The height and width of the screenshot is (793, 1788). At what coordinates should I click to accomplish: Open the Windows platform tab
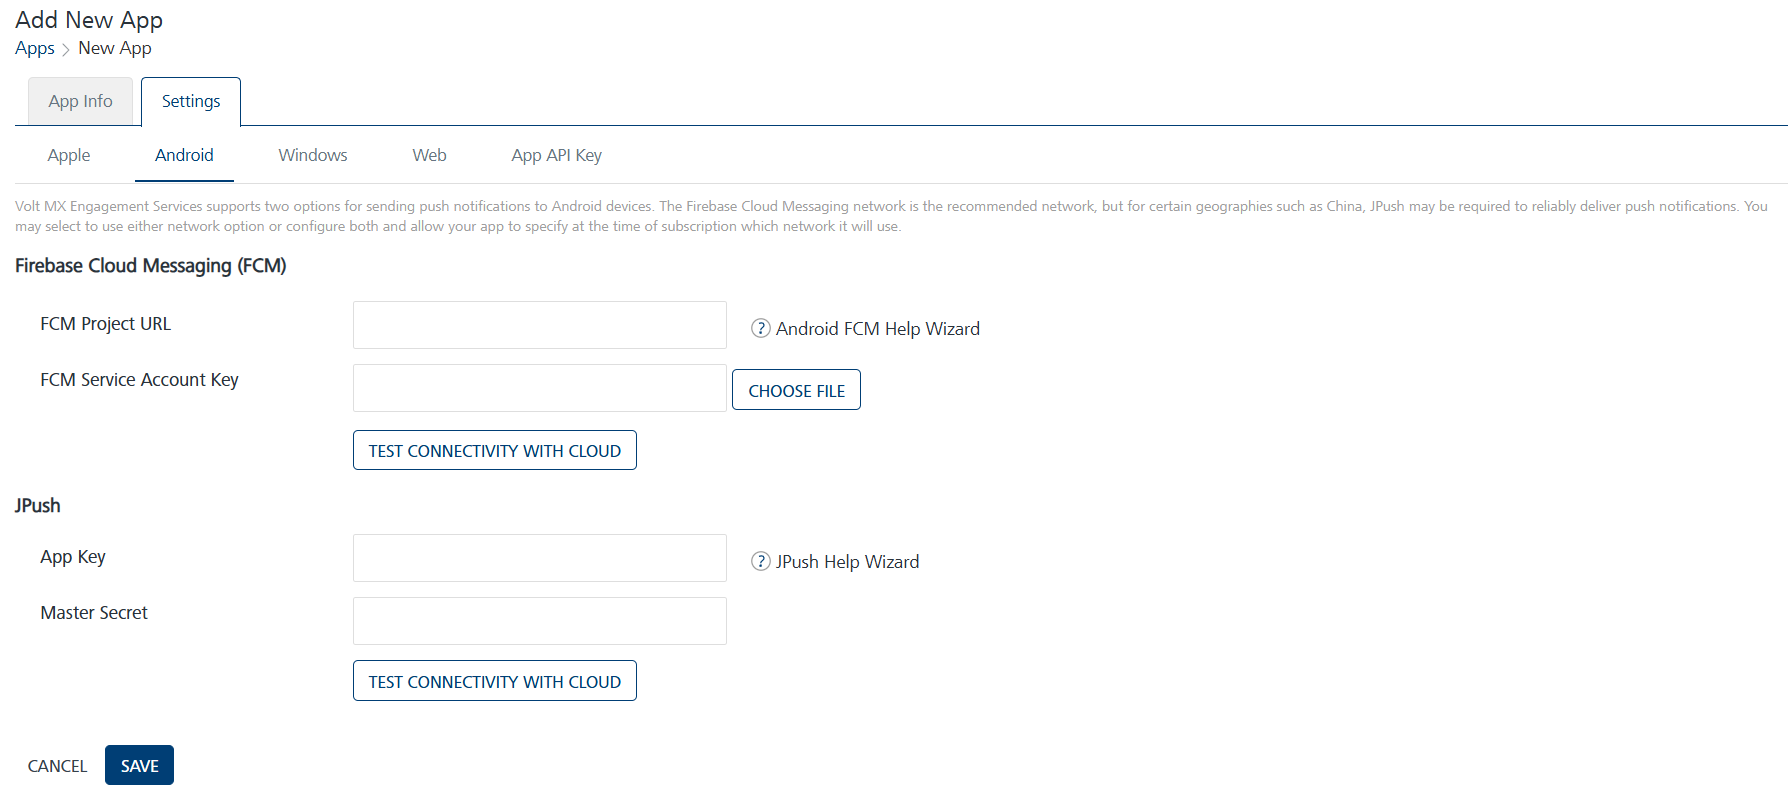[313, 155]
